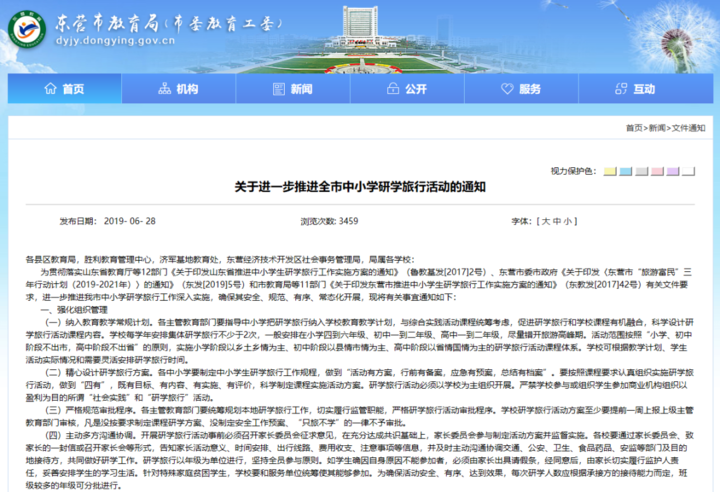720x492 pixels.
Task: Click the interaction icon beside 互动
Action: click(621, 89)
